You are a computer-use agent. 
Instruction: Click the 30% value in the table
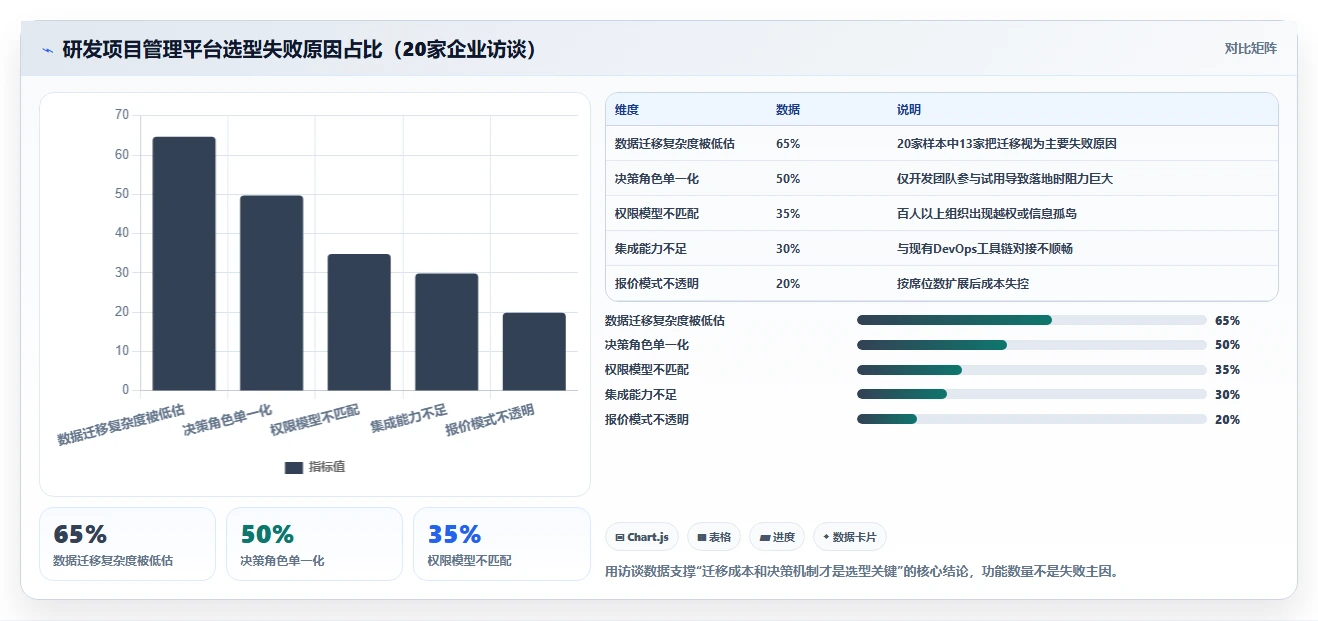pyautogui.click(x=788, y=249)
